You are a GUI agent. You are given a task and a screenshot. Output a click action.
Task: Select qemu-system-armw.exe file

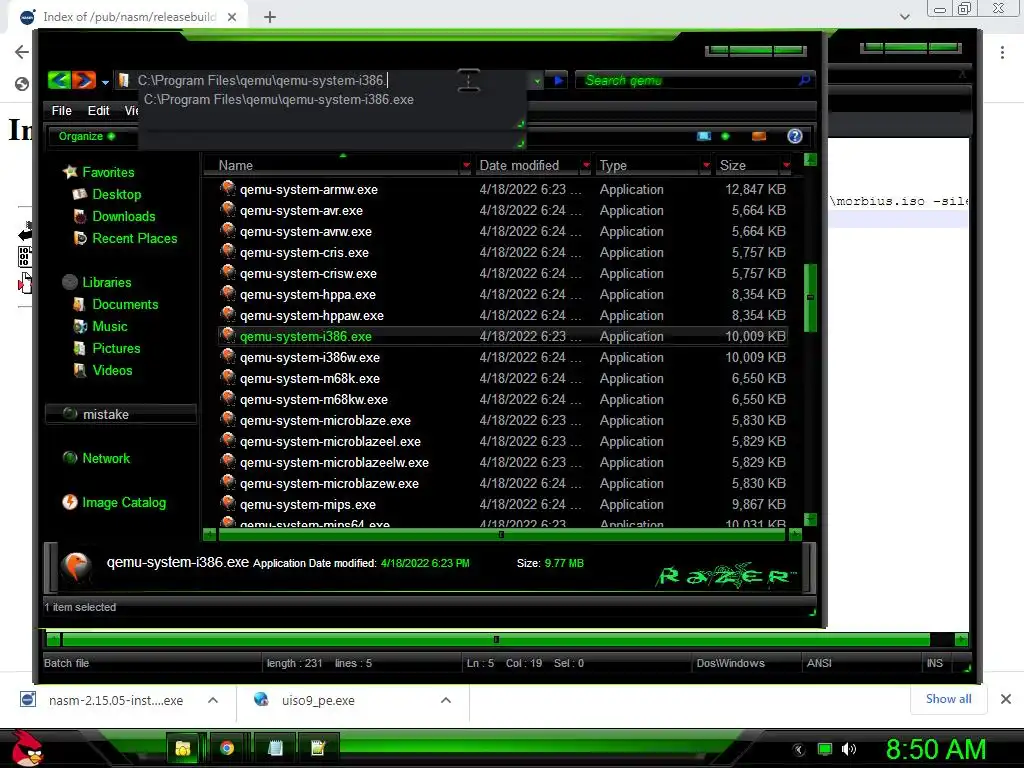click(308, 189)
